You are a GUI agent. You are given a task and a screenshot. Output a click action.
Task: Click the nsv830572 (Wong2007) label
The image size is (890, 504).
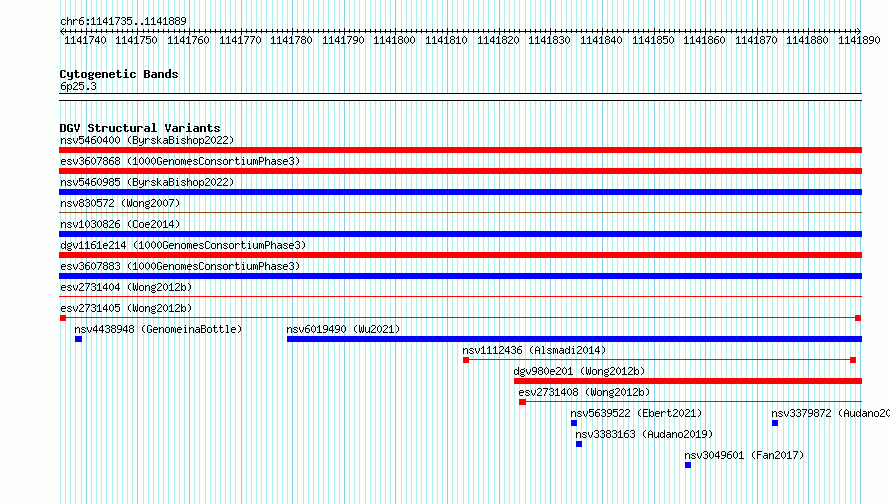tap(120, 203)
